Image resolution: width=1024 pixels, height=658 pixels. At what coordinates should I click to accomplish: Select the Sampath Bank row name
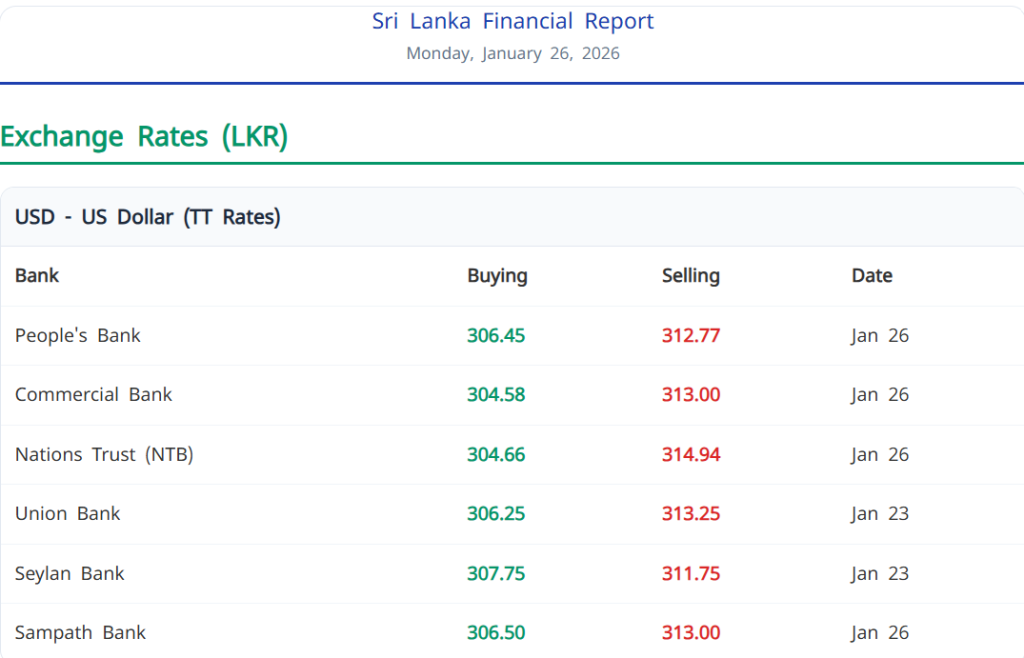(80, 633)
